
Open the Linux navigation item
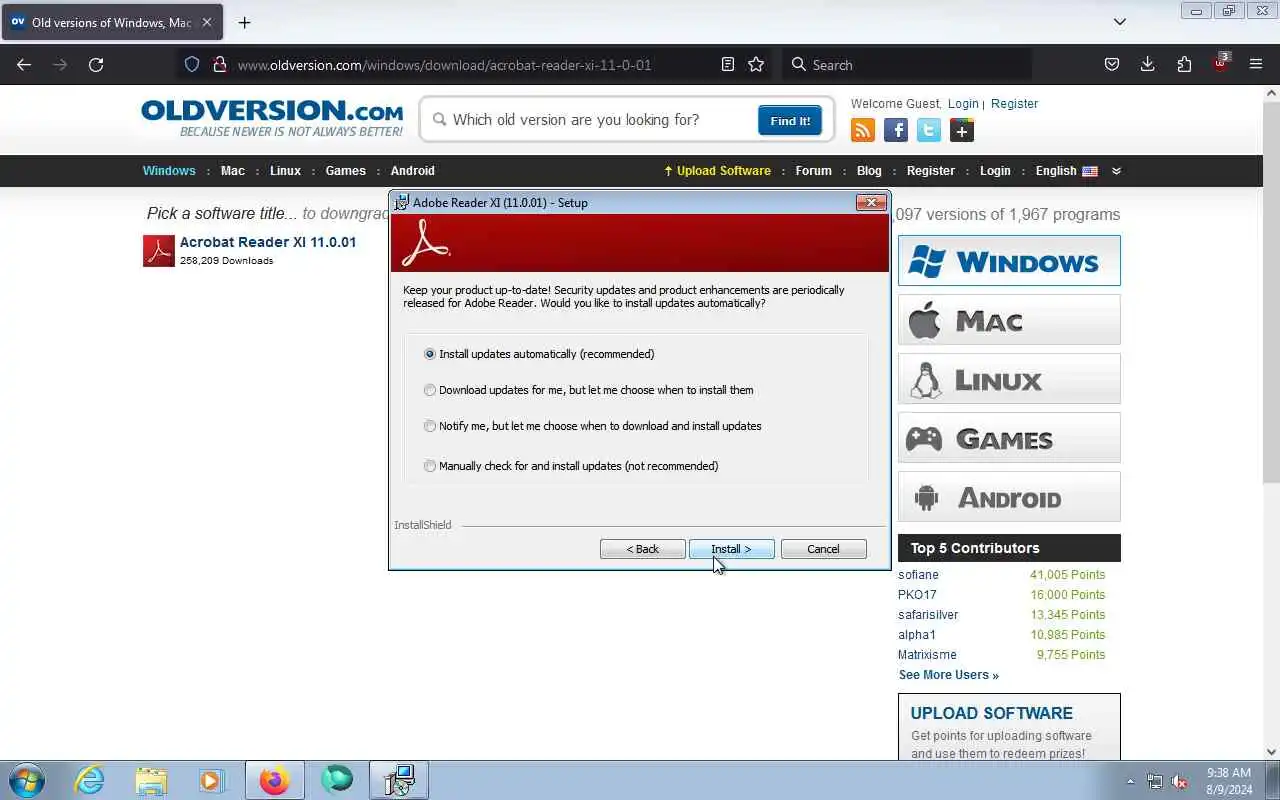click(x=285, y=171)
